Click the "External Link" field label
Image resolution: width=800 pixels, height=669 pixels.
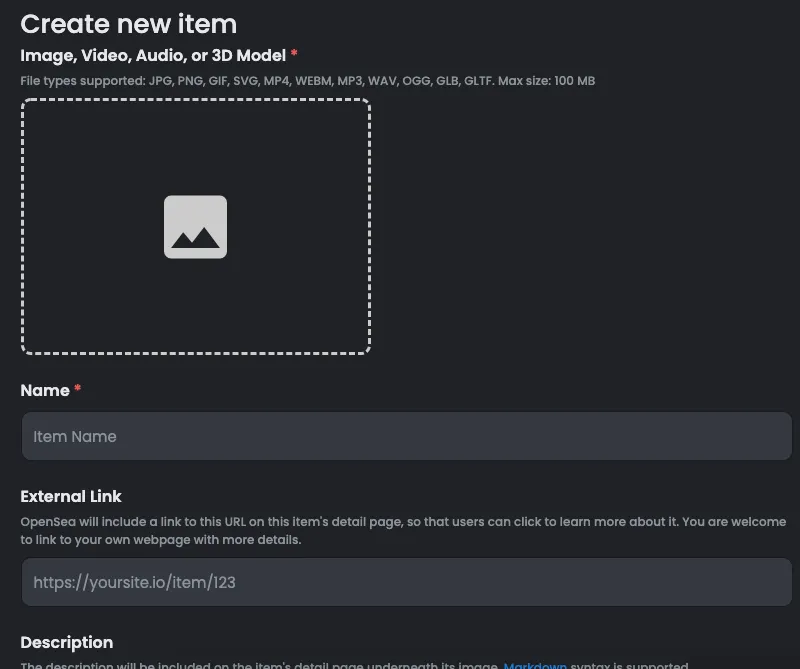[71, 496]
